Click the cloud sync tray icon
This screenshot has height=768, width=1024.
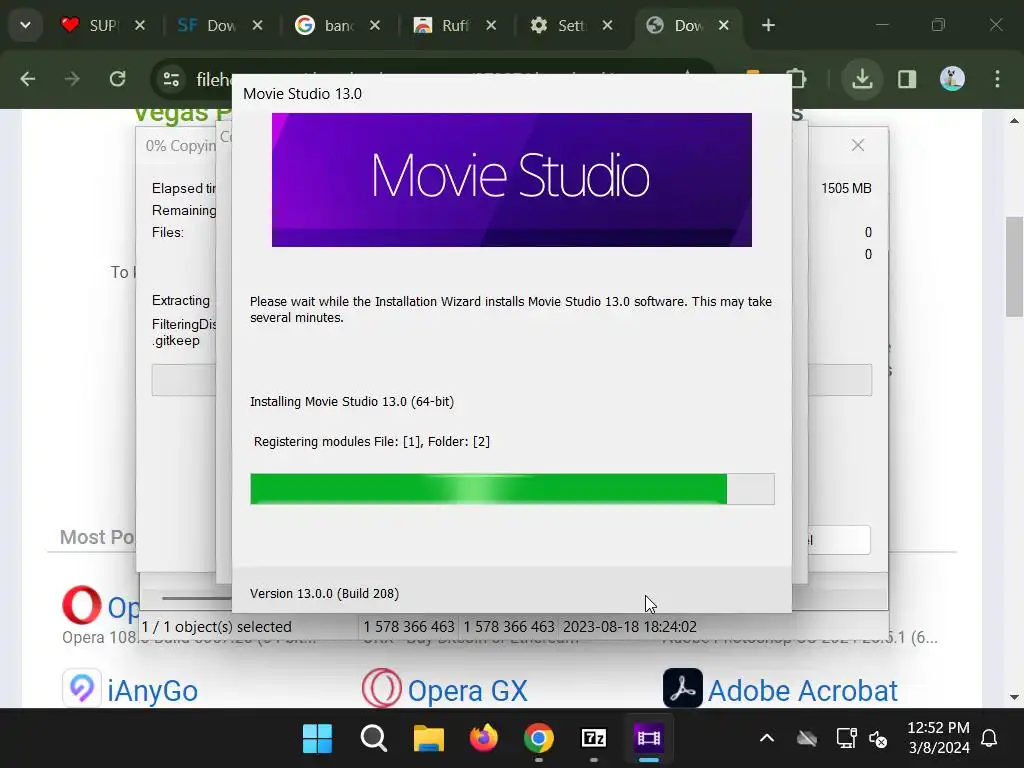coord(807,739)
